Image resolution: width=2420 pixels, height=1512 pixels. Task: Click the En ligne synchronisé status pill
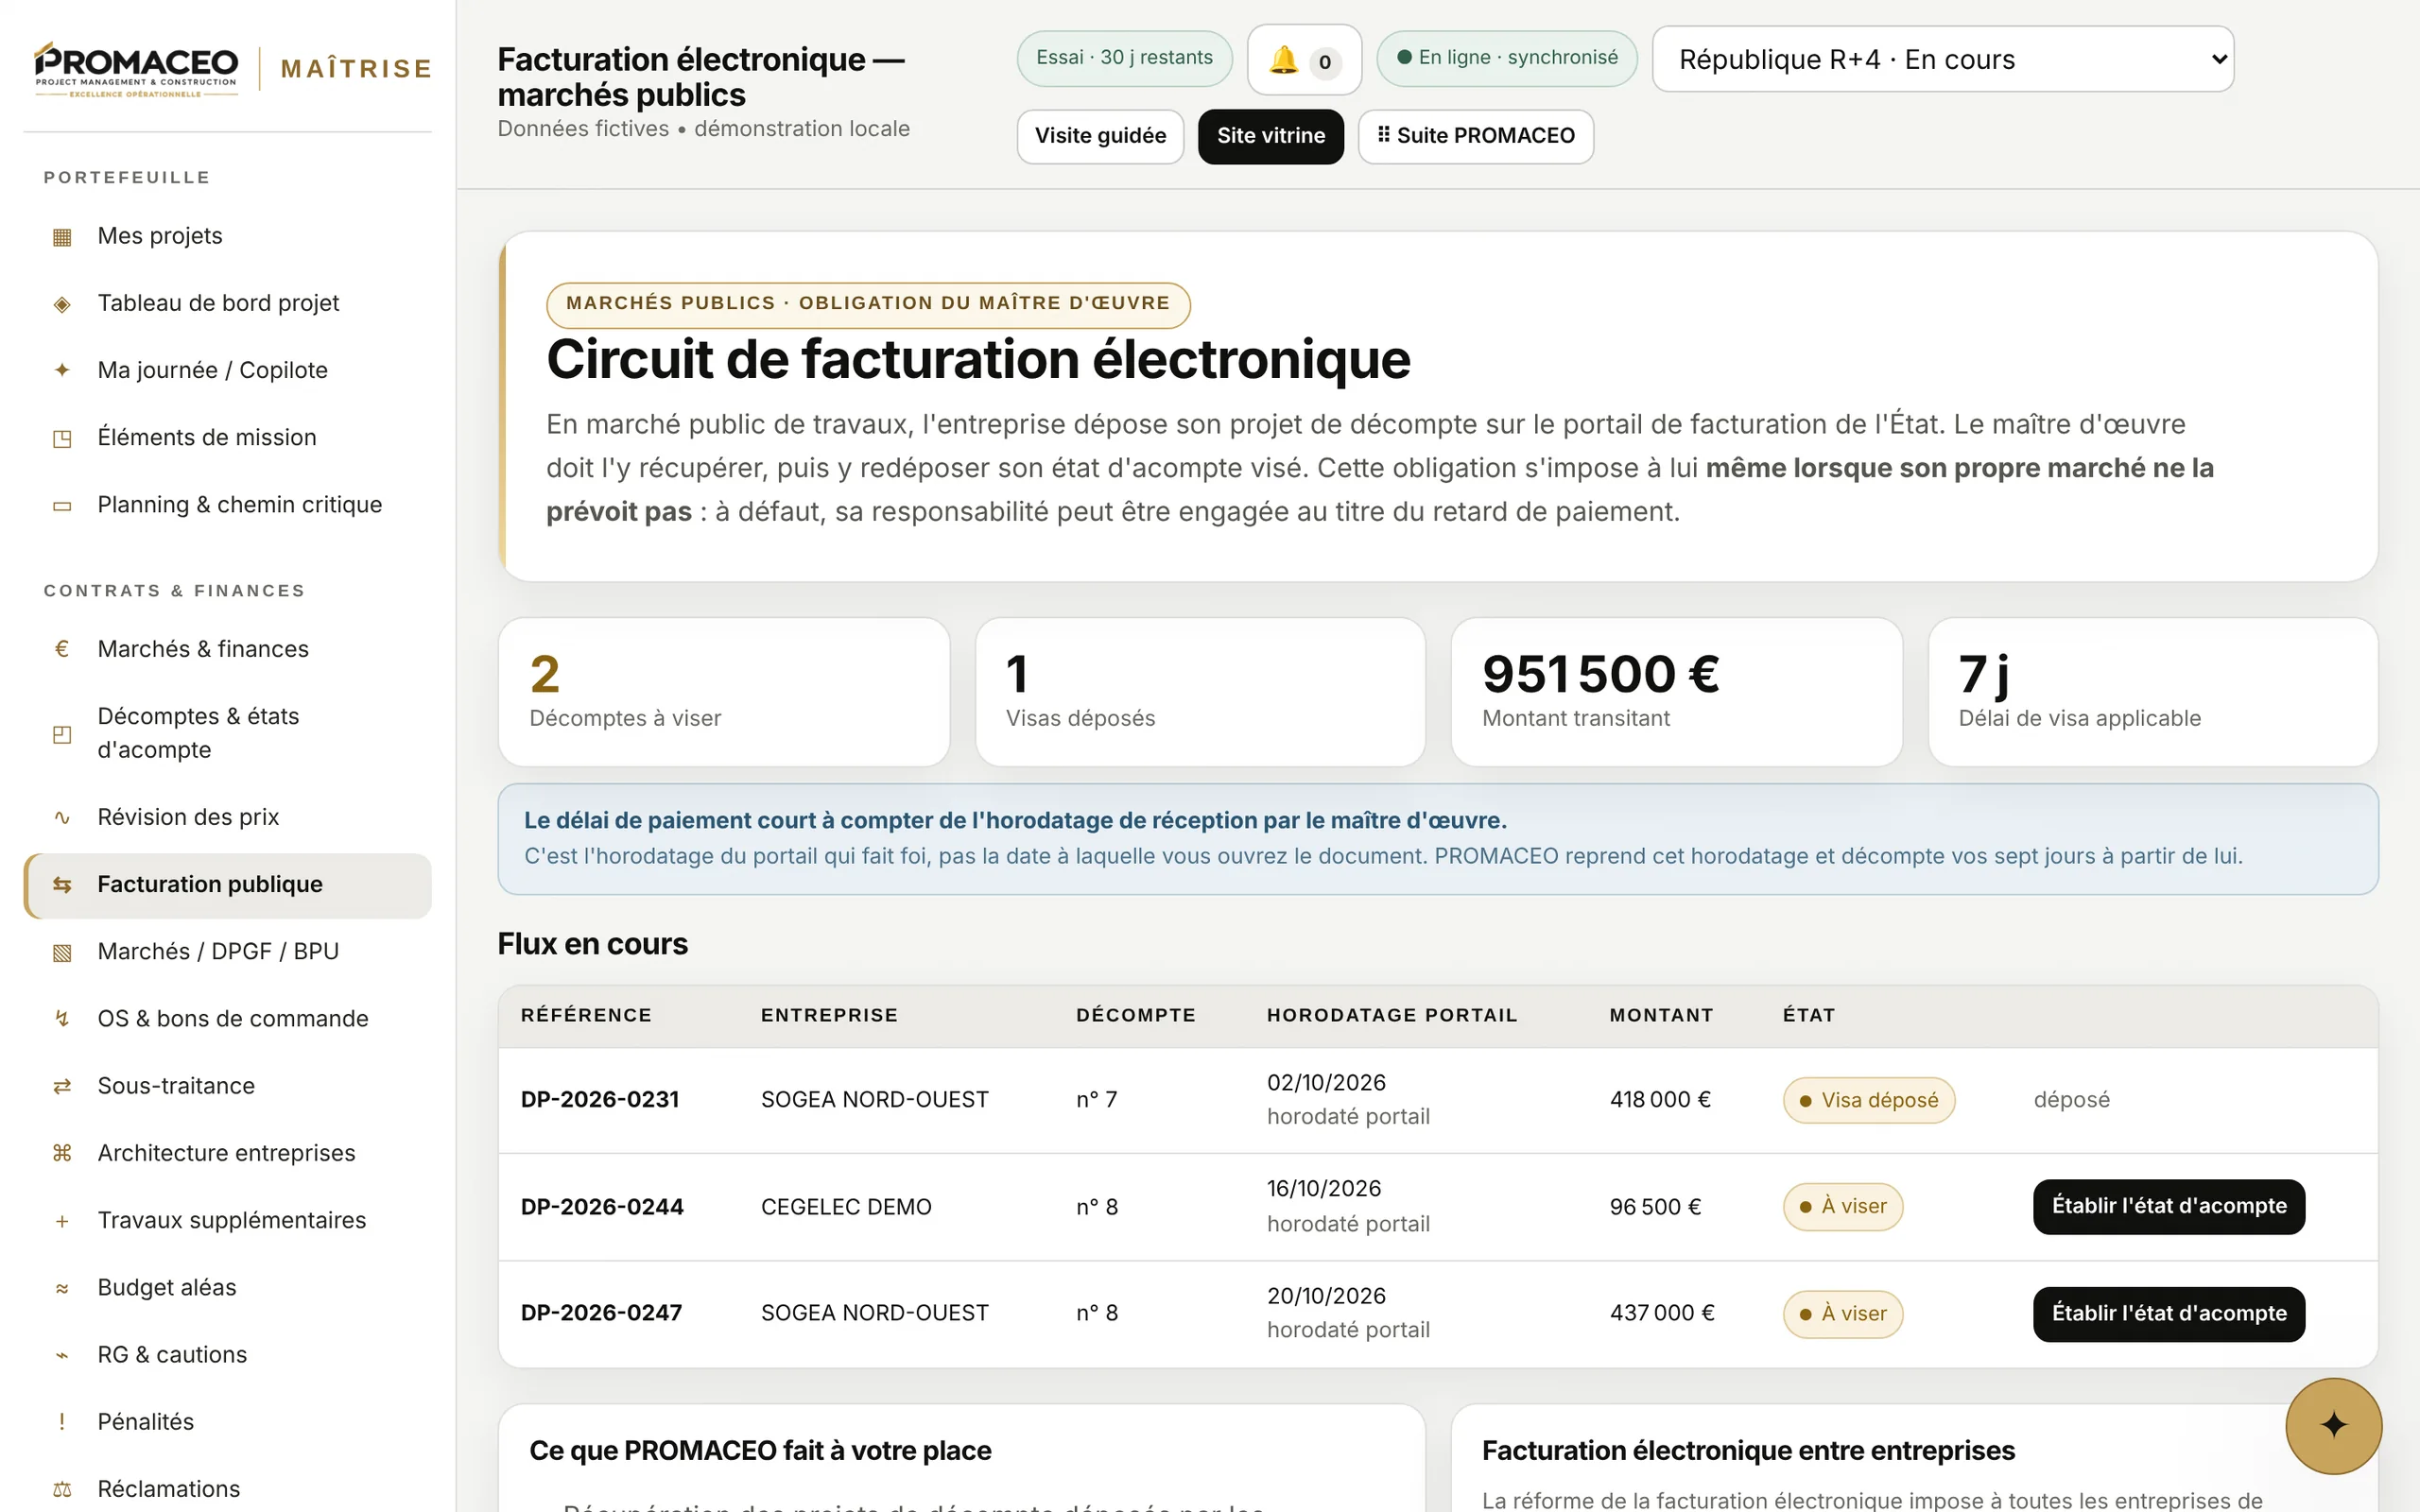1506,58
